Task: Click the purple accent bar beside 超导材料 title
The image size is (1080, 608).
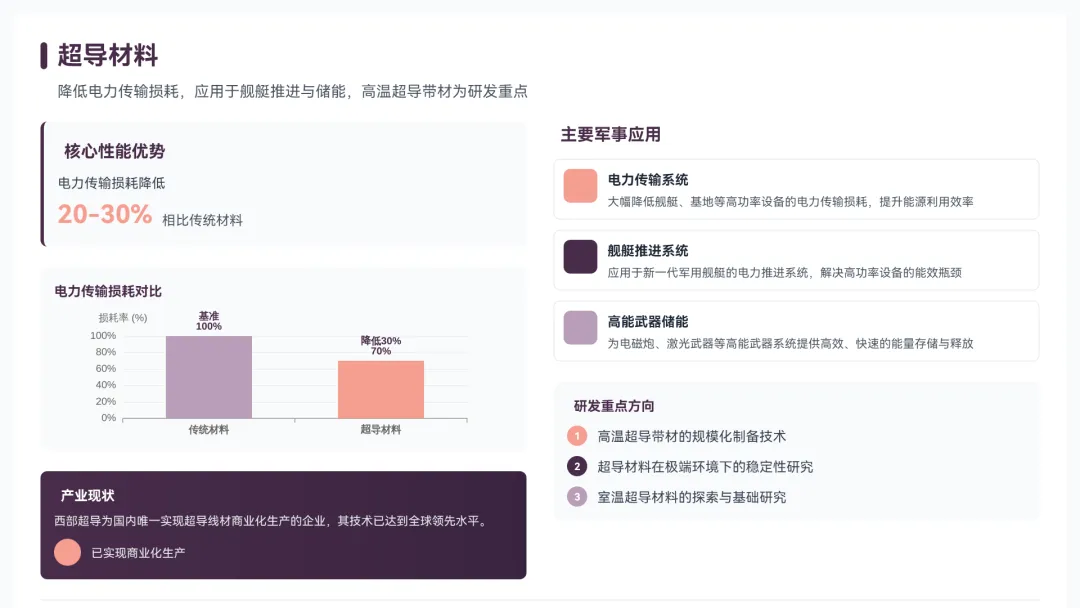Action: point(44,55)
